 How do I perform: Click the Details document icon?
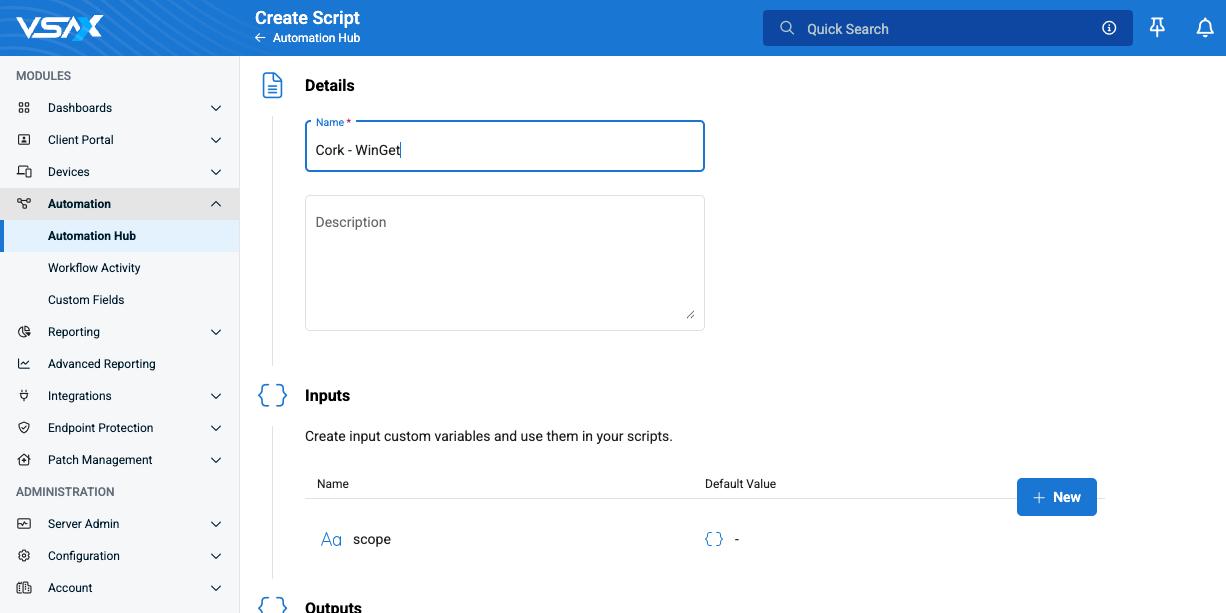(272, 86)
